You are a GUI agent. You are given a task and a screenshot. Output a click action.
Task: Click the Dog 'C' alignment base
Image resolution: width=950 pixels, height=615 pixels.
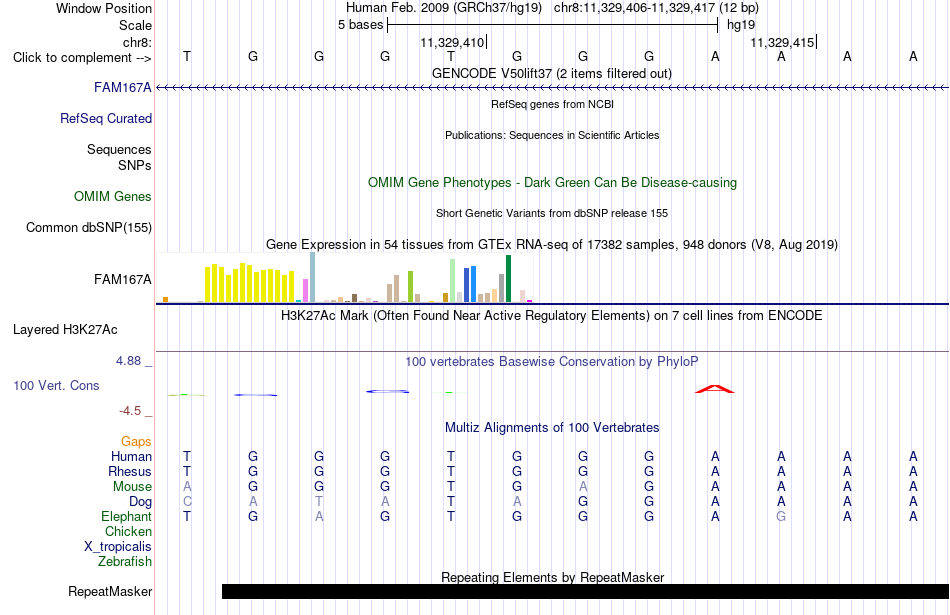coord(187,502)
